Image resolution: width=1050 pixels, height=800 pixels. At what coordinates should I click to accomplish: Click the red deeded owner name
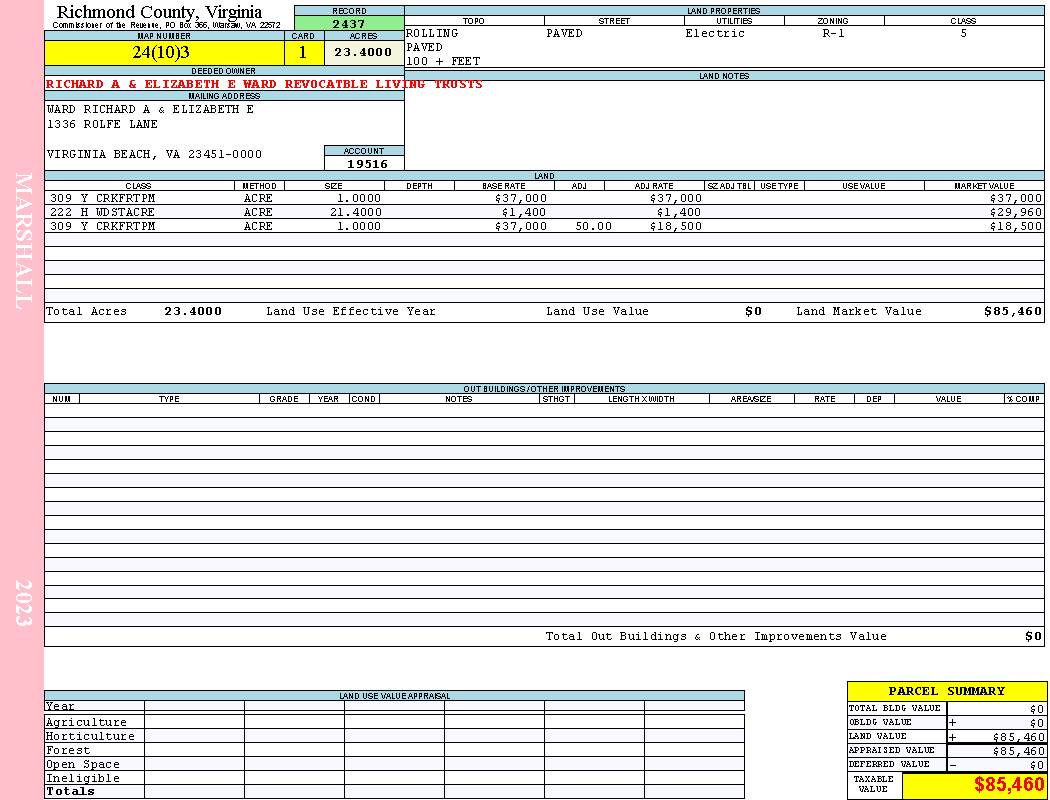tap(264, 84)
